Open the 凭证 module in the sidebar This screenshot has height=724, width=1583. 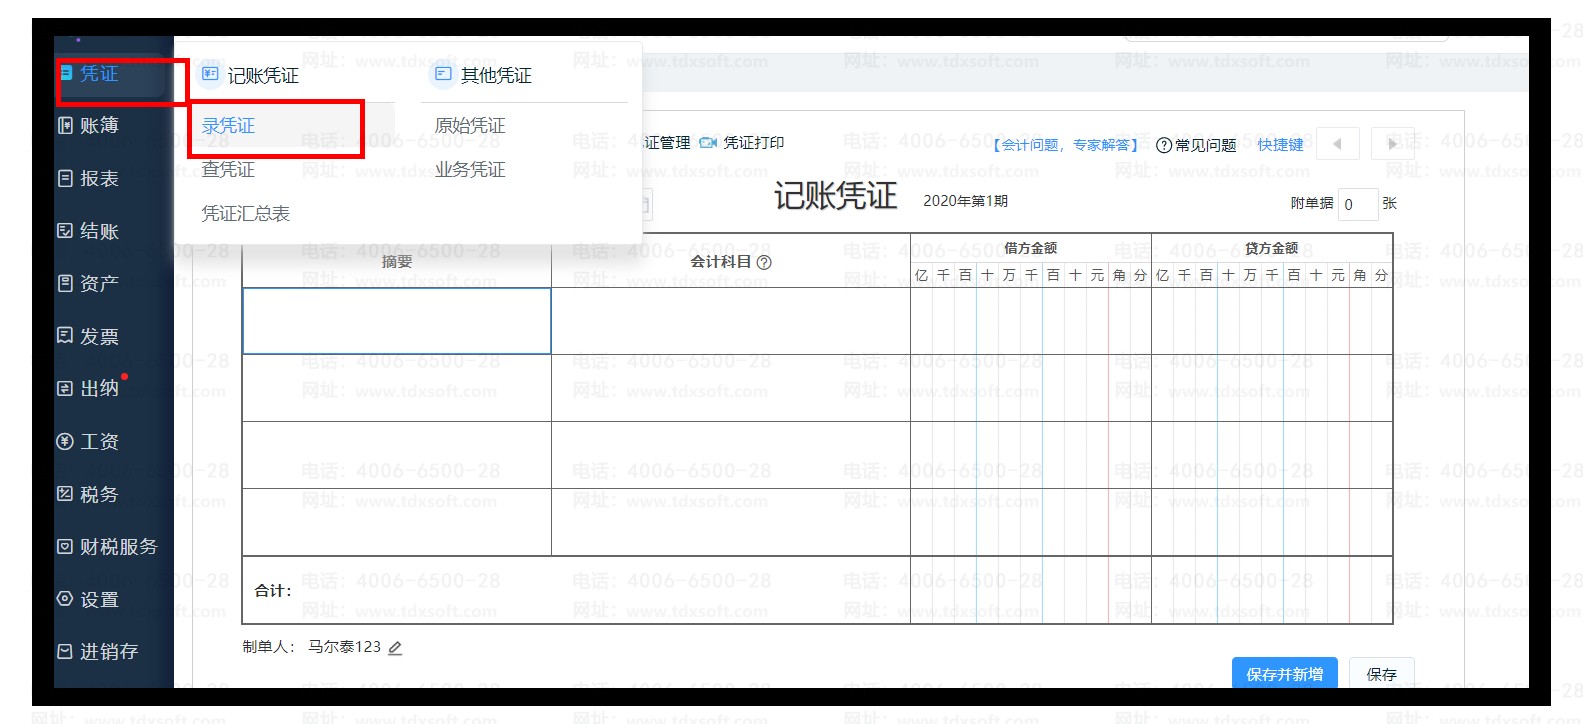(x=98, y=74)
